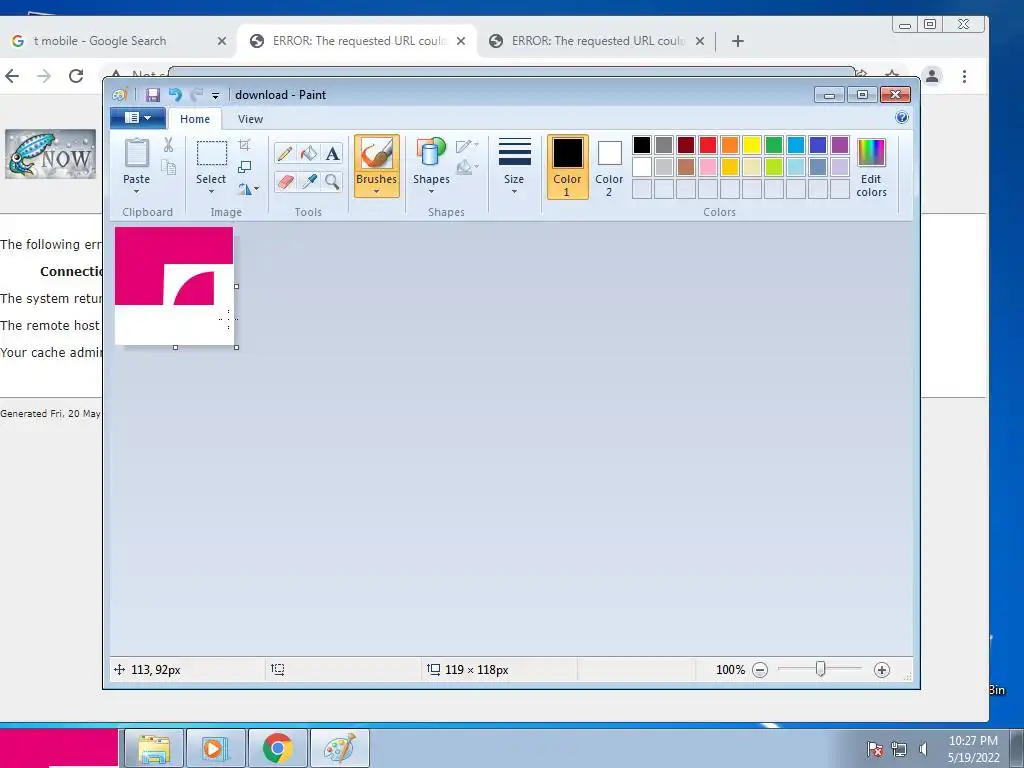
Task: Click the Crop icon in Image group
Action: (x=244, y=145)
